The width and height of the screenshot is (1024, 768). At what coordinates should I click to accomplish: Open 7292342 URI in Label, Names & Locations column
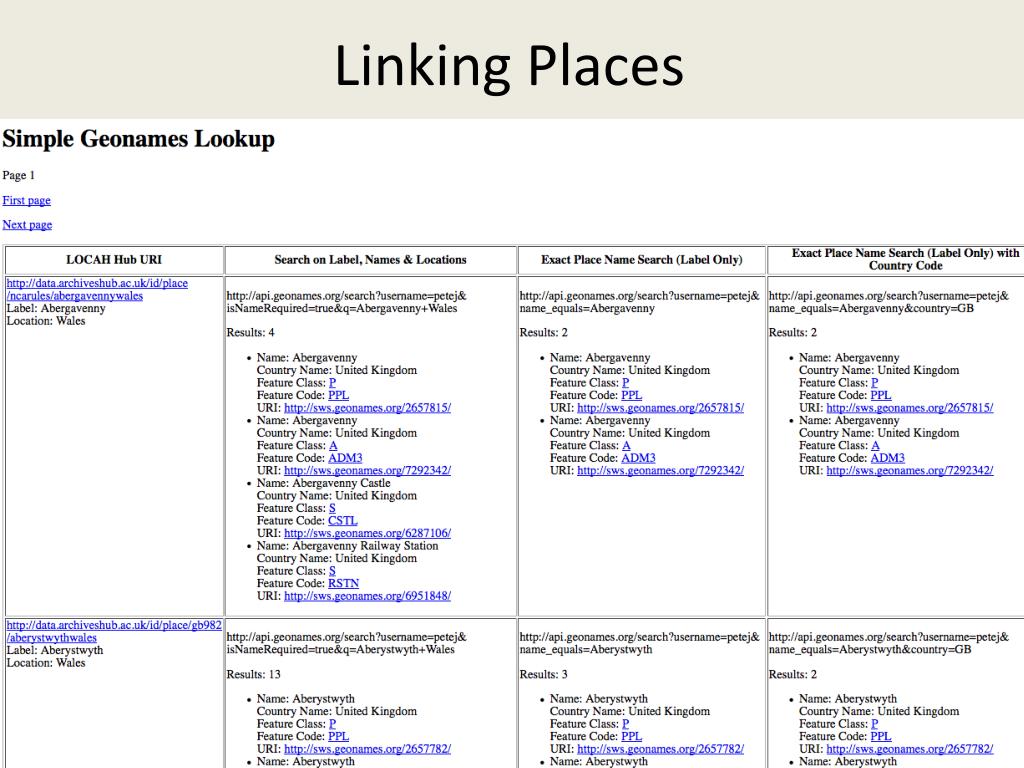(367, 470)
